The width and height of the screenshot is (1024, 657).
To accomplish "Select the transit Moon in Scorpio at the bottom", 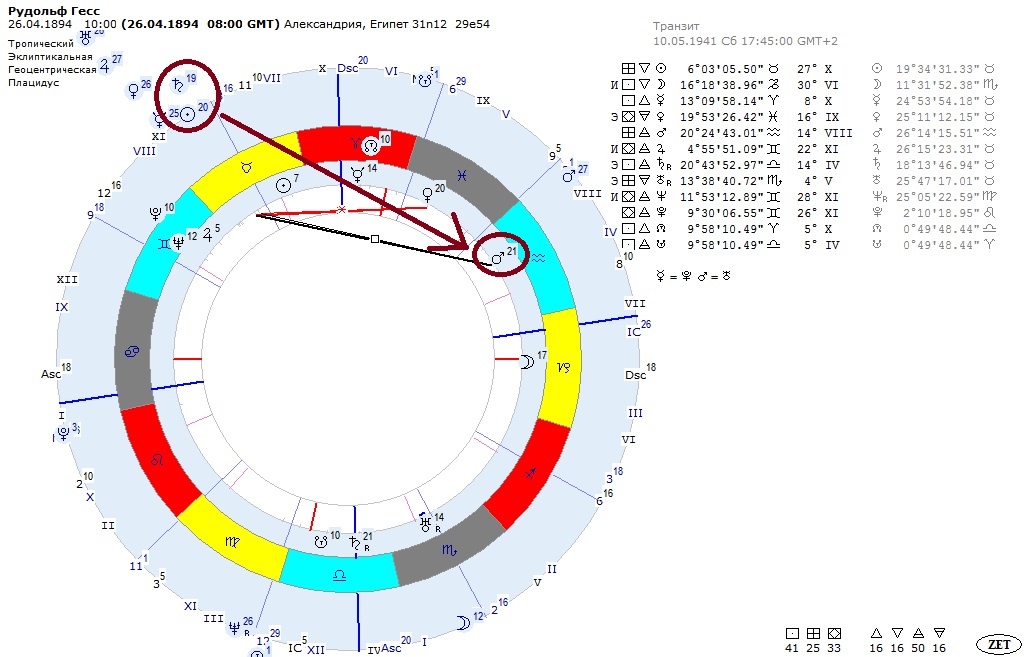I will click(x=463, y=623).
